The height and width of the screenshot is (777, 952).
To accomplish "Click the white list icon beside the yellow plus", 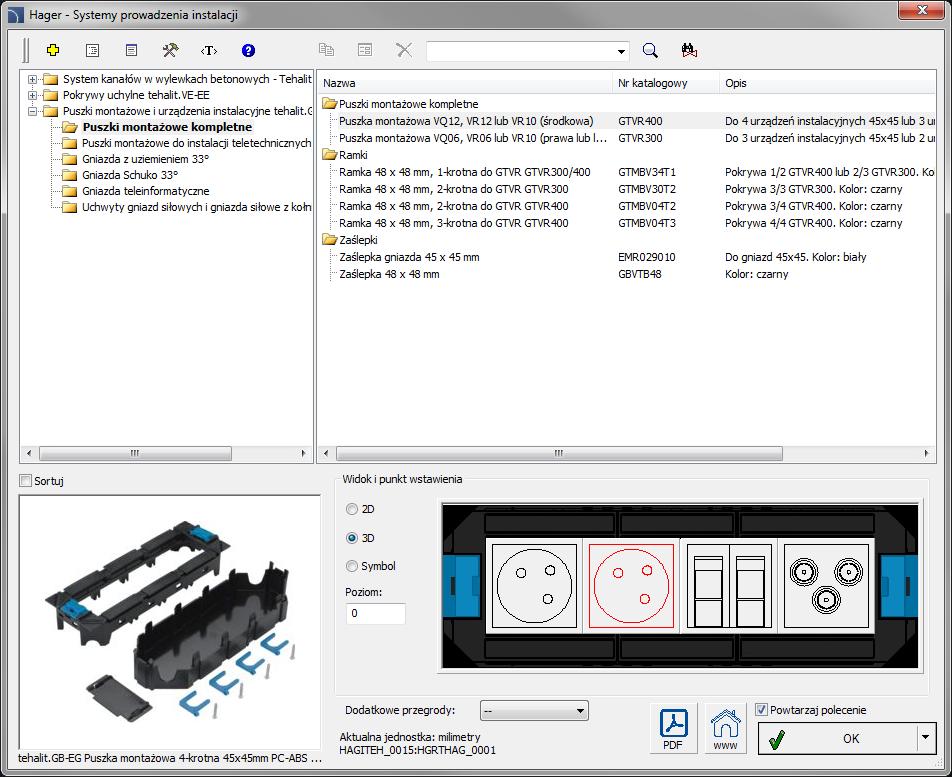I will click(92, 50).
